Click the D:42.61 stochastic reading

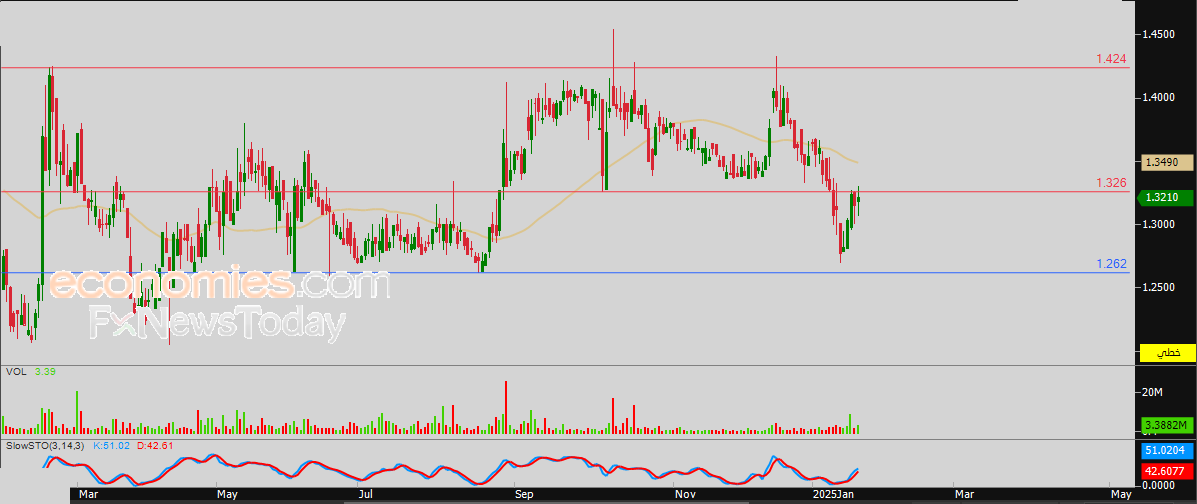155,444
